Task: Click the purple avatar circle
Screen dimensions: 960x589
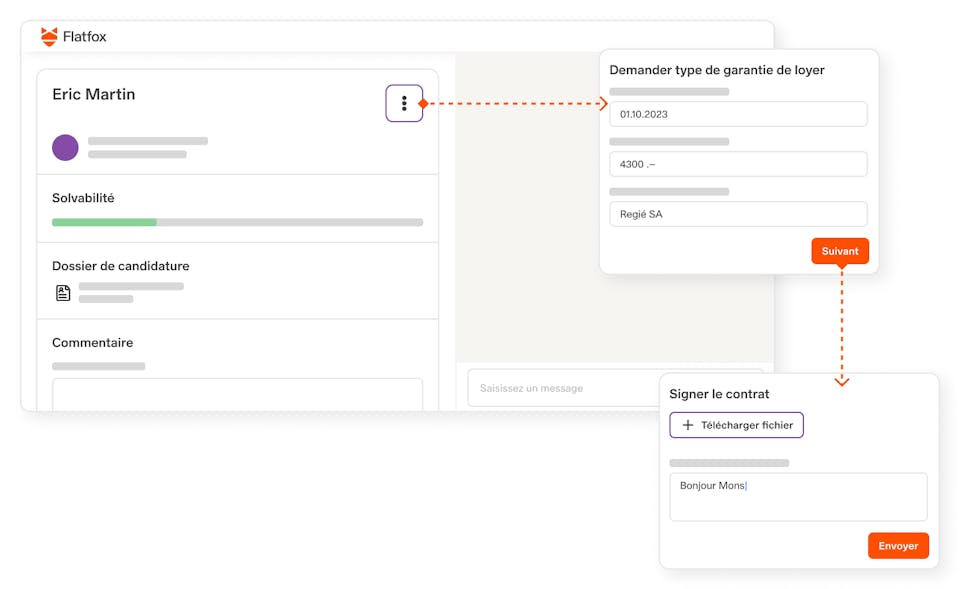Action: (65, 148)
